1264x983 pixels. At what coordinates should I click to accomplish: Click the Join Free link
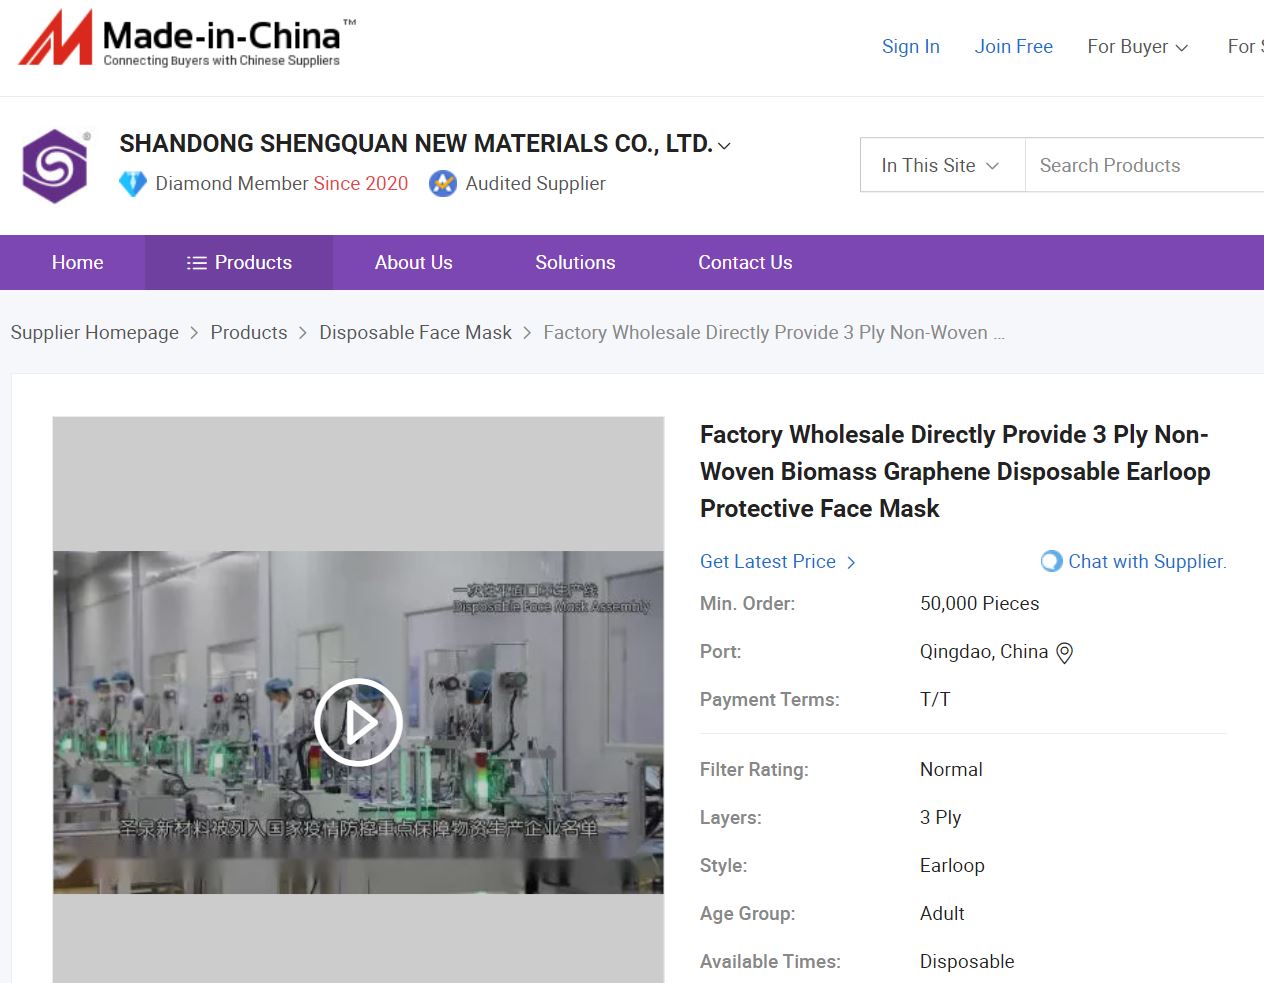coord(1014,46)
